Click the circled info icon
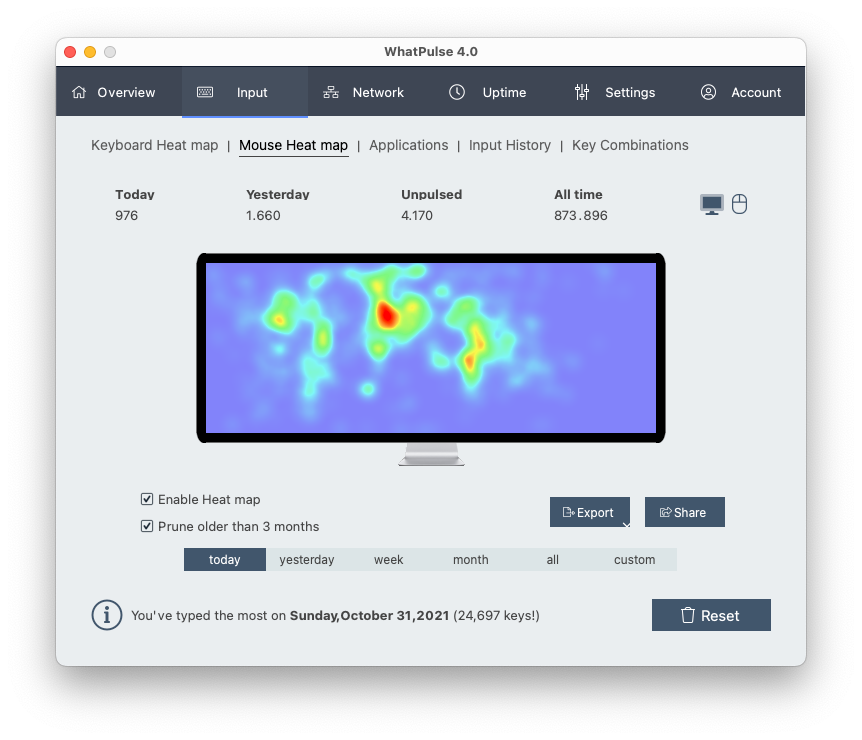Image resolution: width=862 pixels, height=740 pixels. point(107,615)
